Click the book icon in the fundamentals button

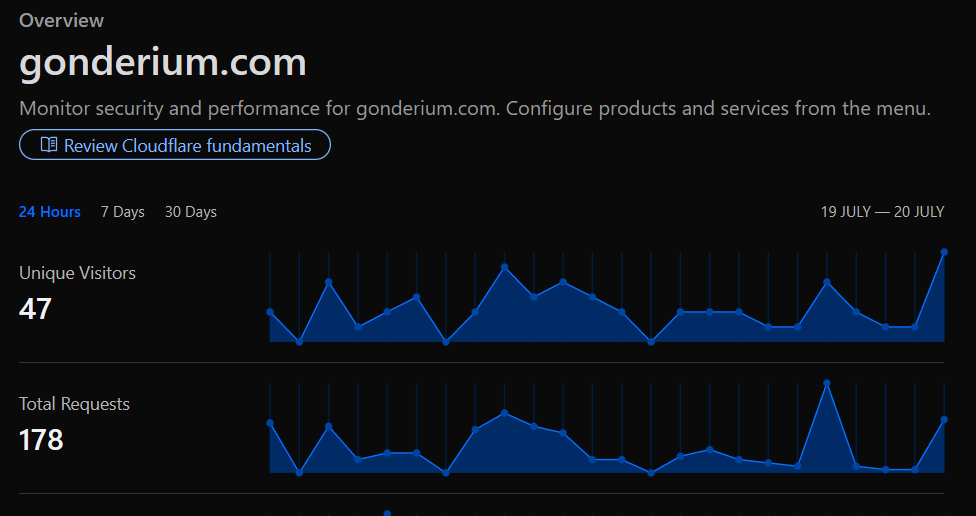49,145
